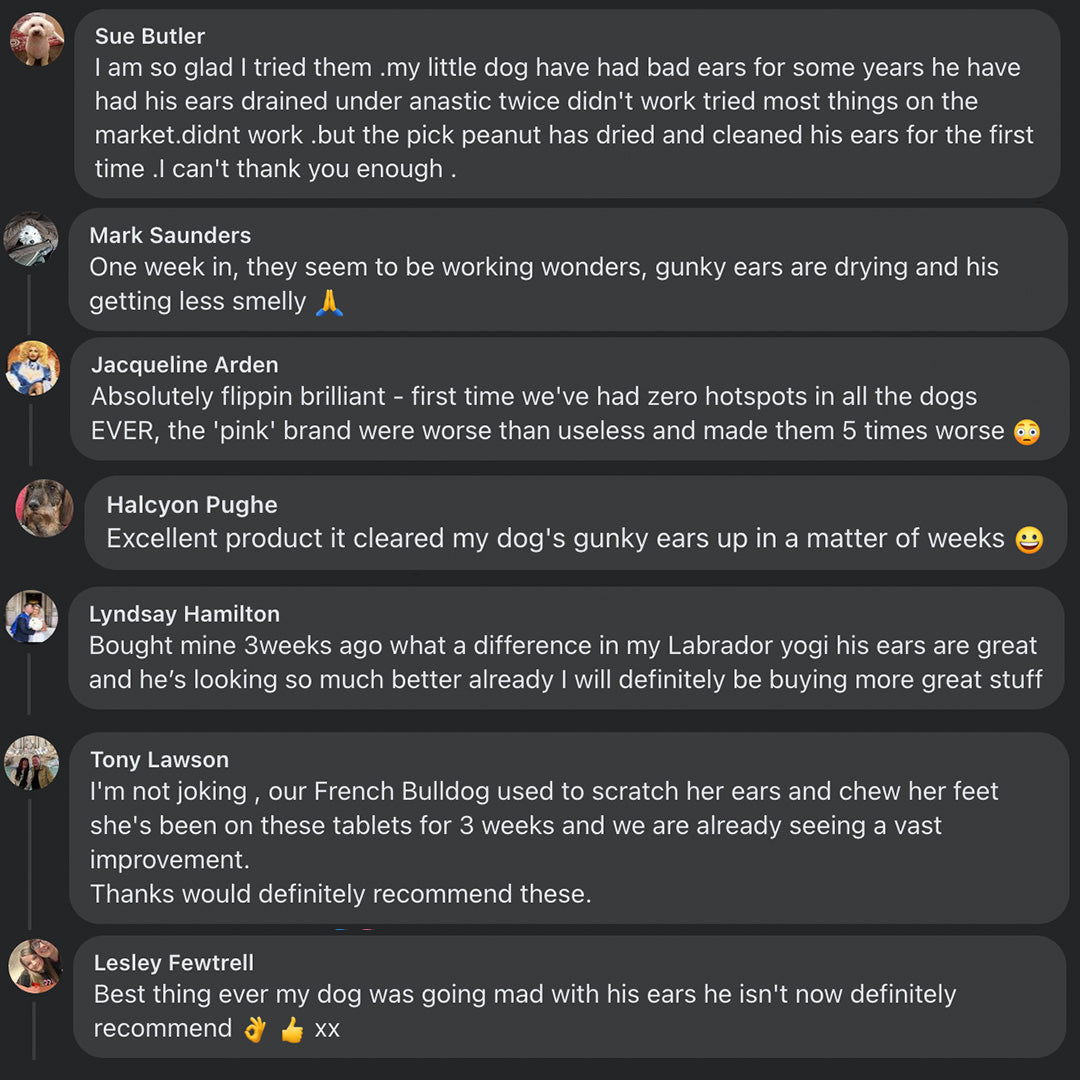Click the Tony Lawson name
This screenshot has height=1080, width=1080.
tap(159, 760)
